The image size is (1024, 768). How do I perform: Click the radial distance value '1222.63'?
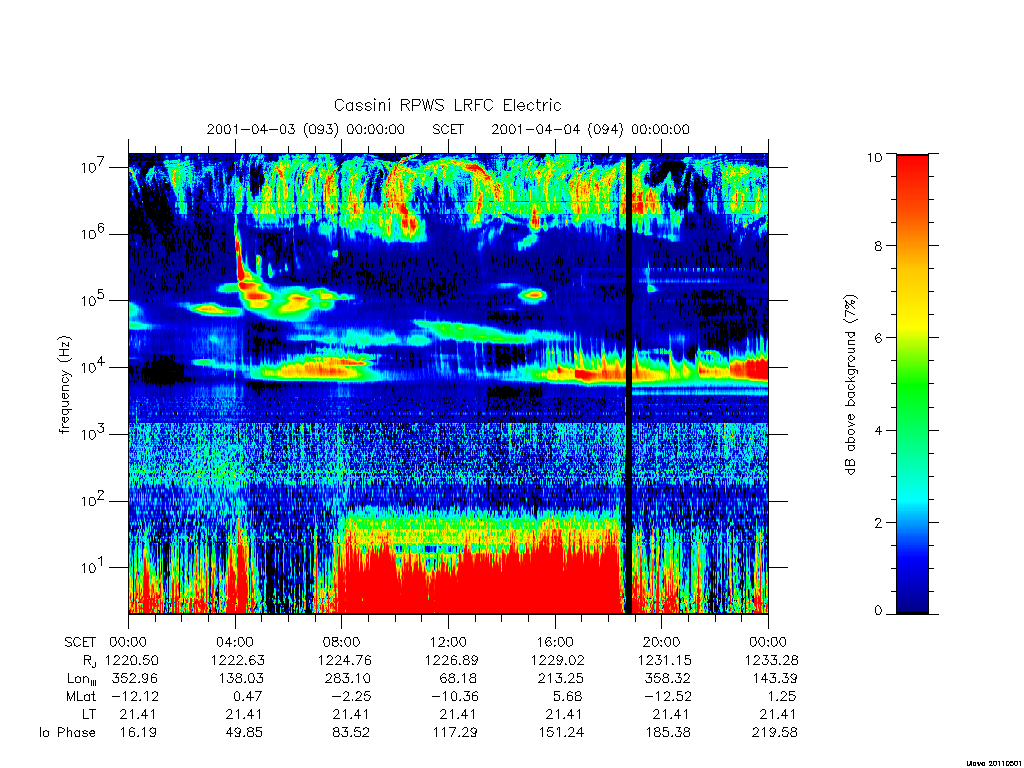tap(238, 660)
